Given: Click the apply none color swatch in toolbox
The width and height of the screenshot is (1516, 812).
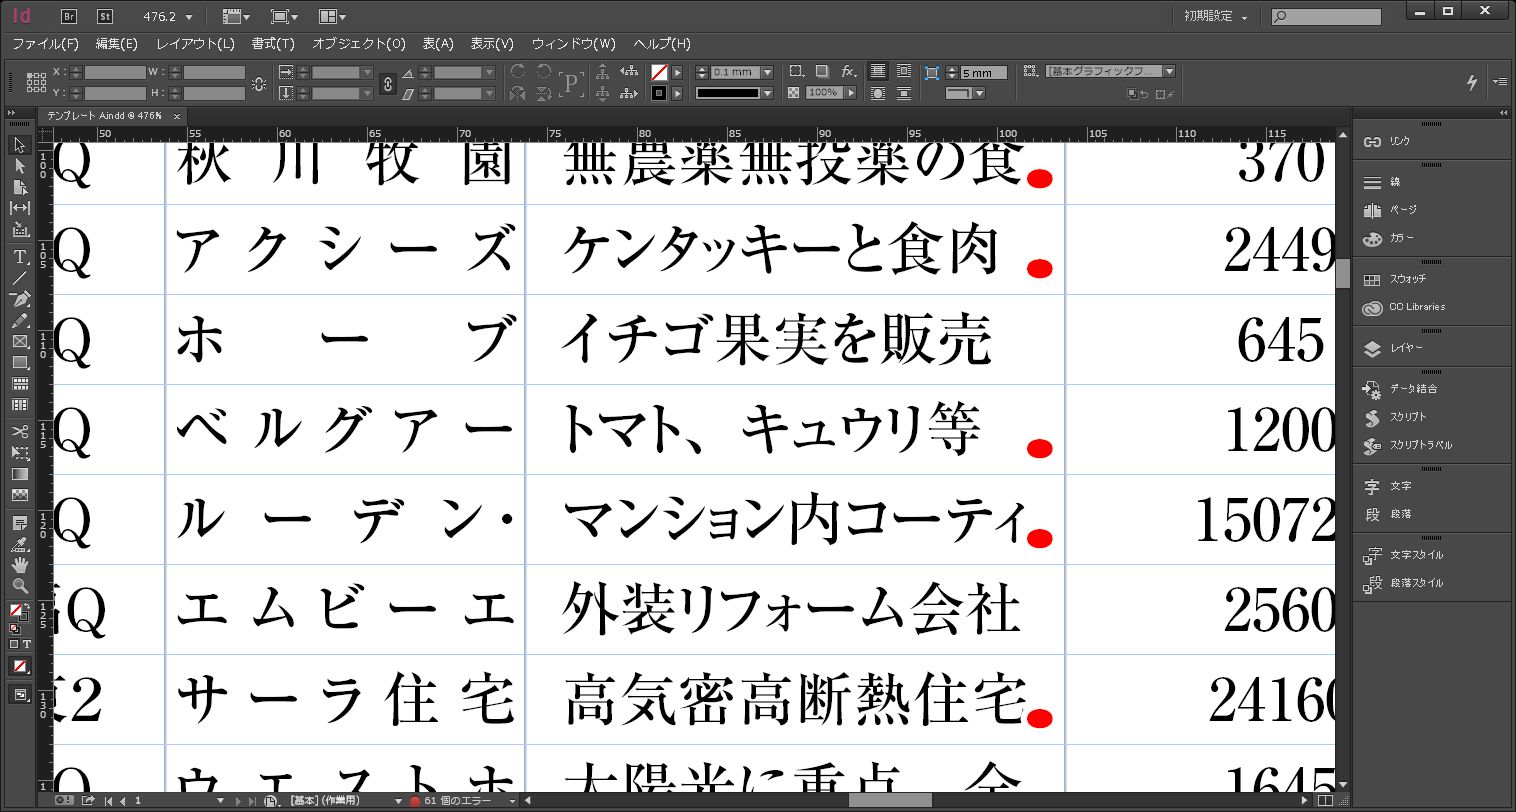Looking at the screenshot, I should point(20,666).
